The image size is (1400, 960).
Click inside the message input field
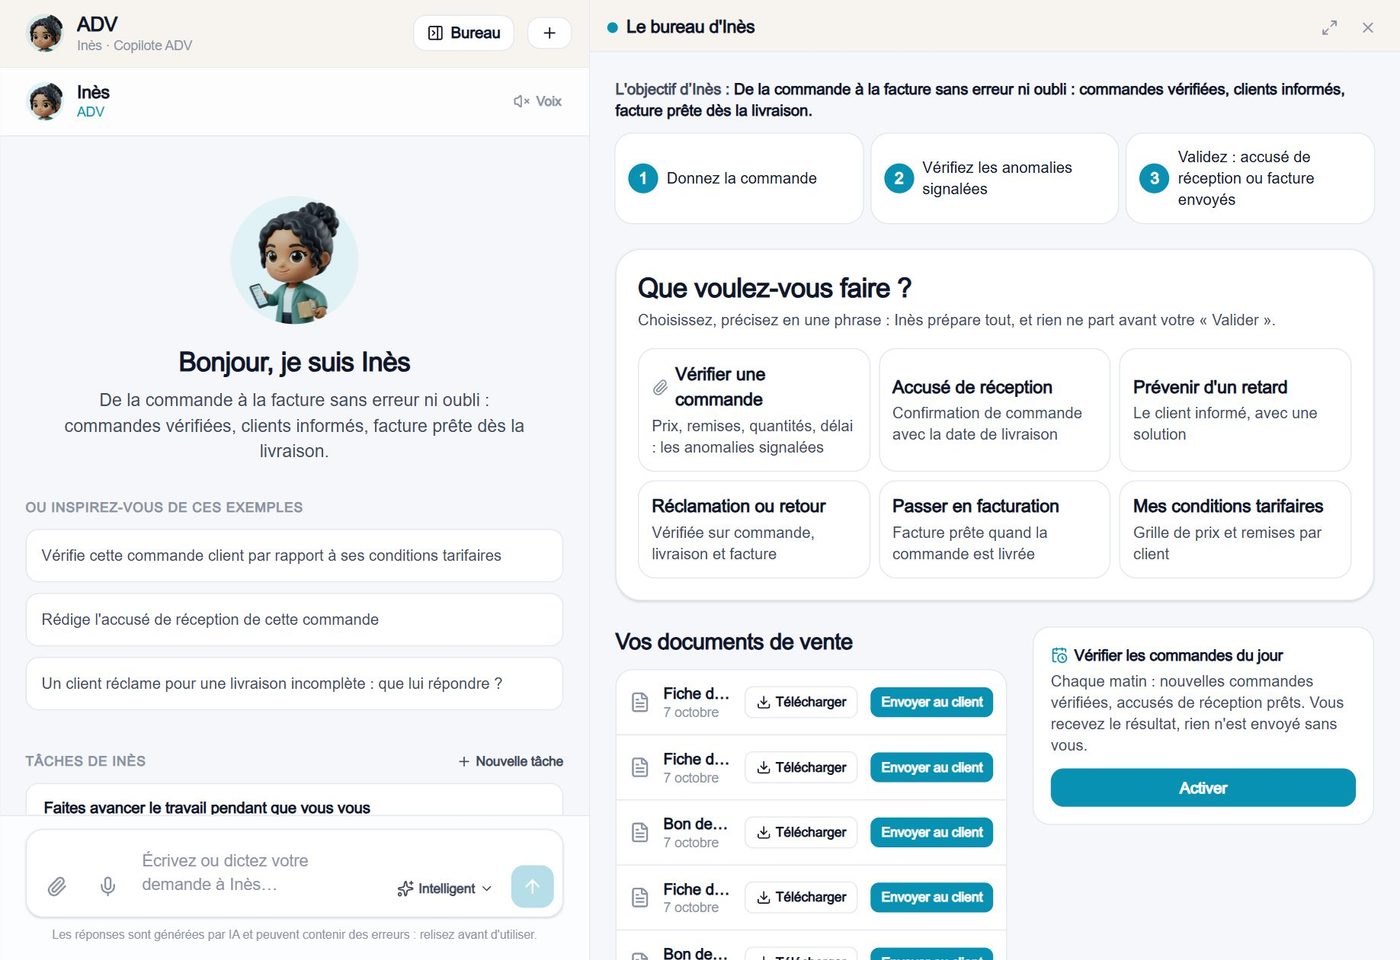pyautogui.click(x=260, y=873)
